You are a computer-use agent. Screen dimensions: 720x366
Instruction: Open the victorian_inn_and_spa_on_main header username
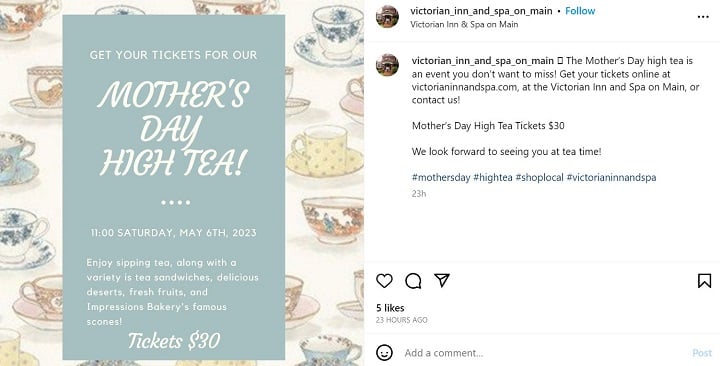click(x=481, y=11)
